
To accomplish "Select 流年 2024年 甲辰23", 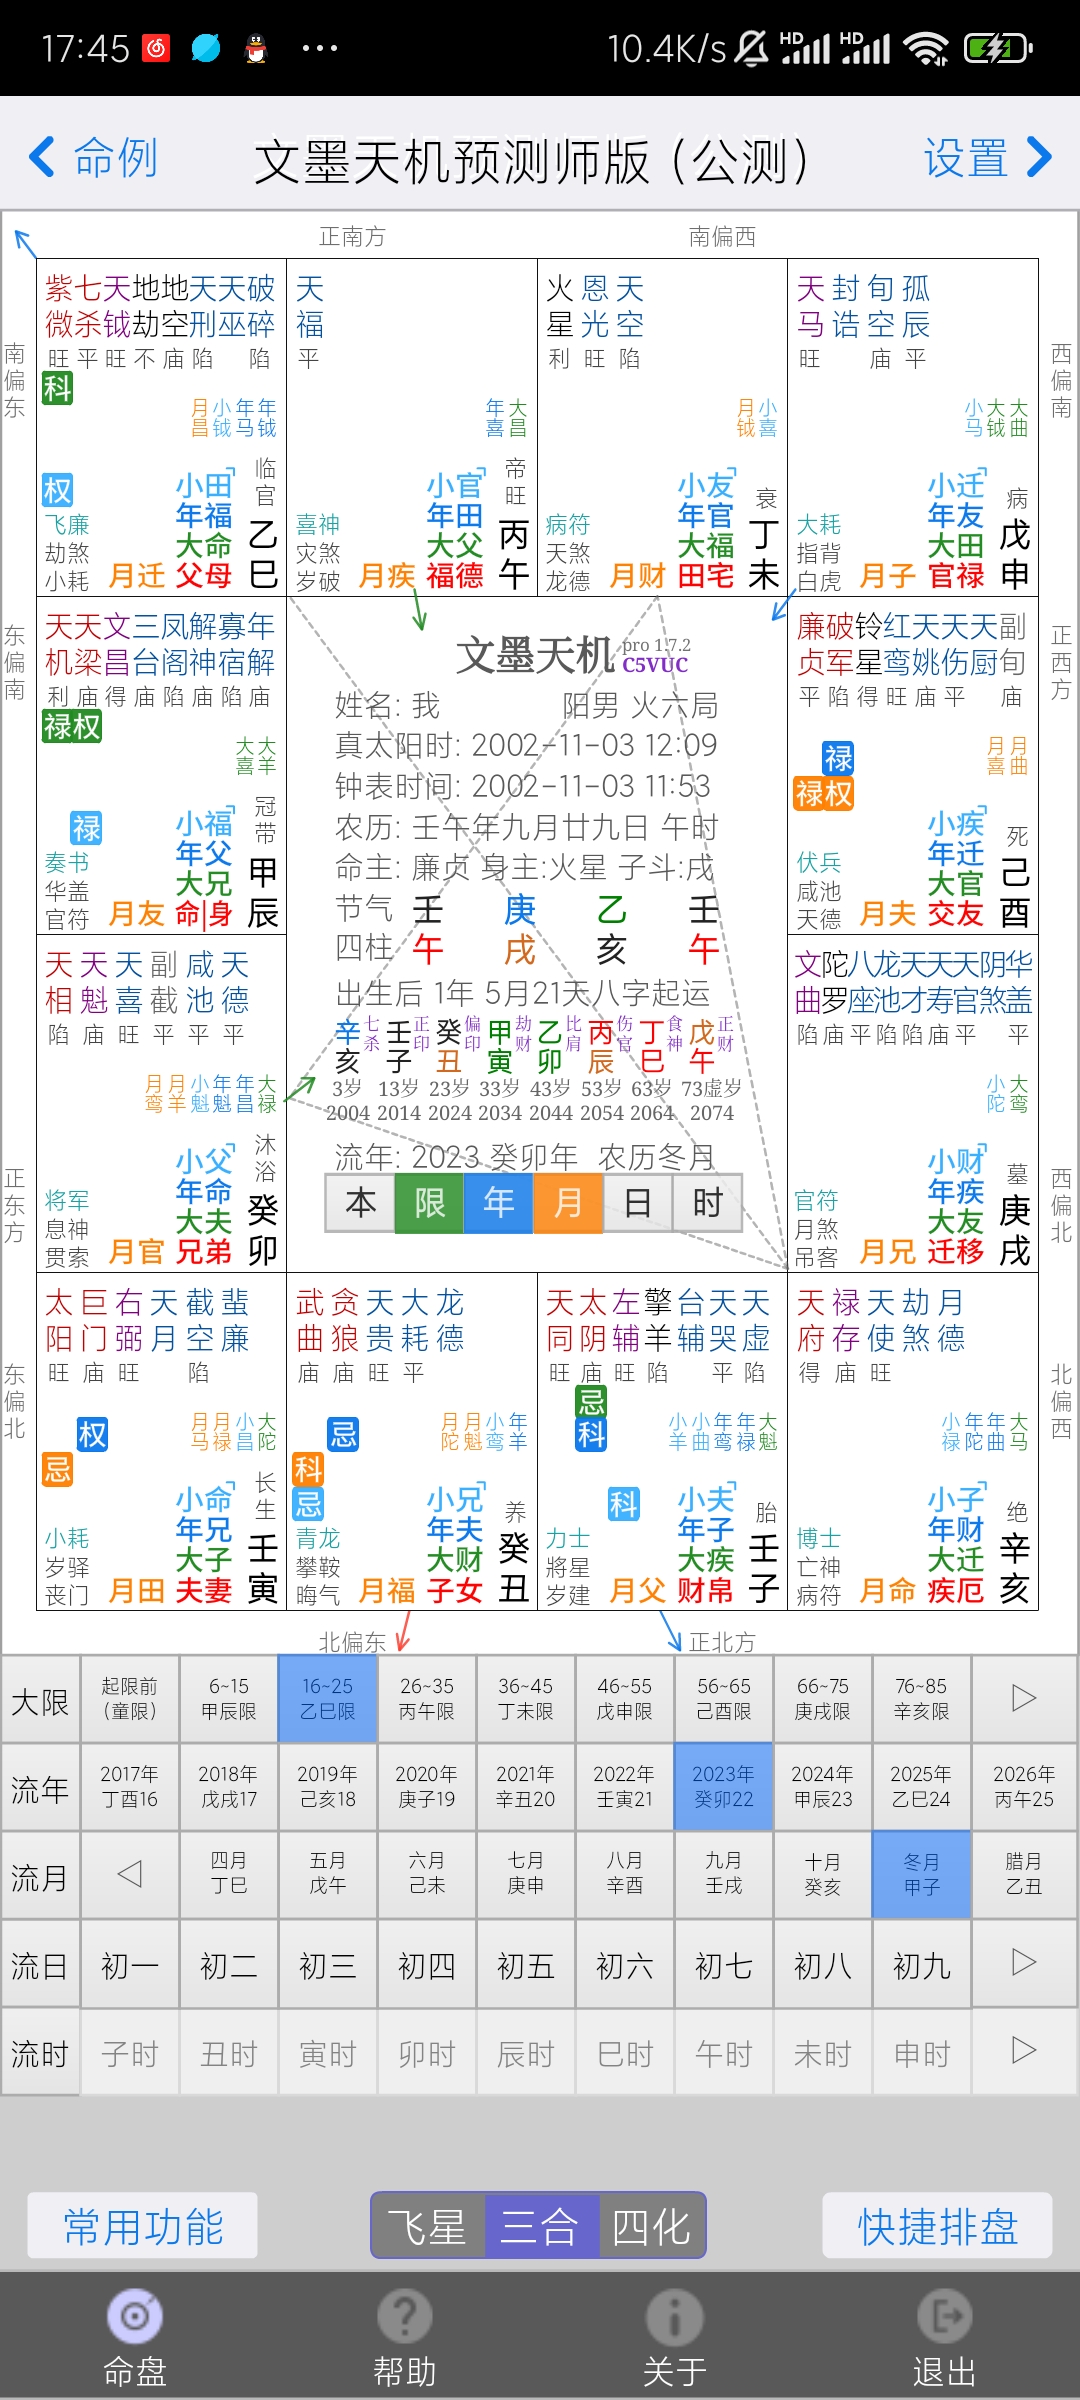I will click(x=822, y=1787).
